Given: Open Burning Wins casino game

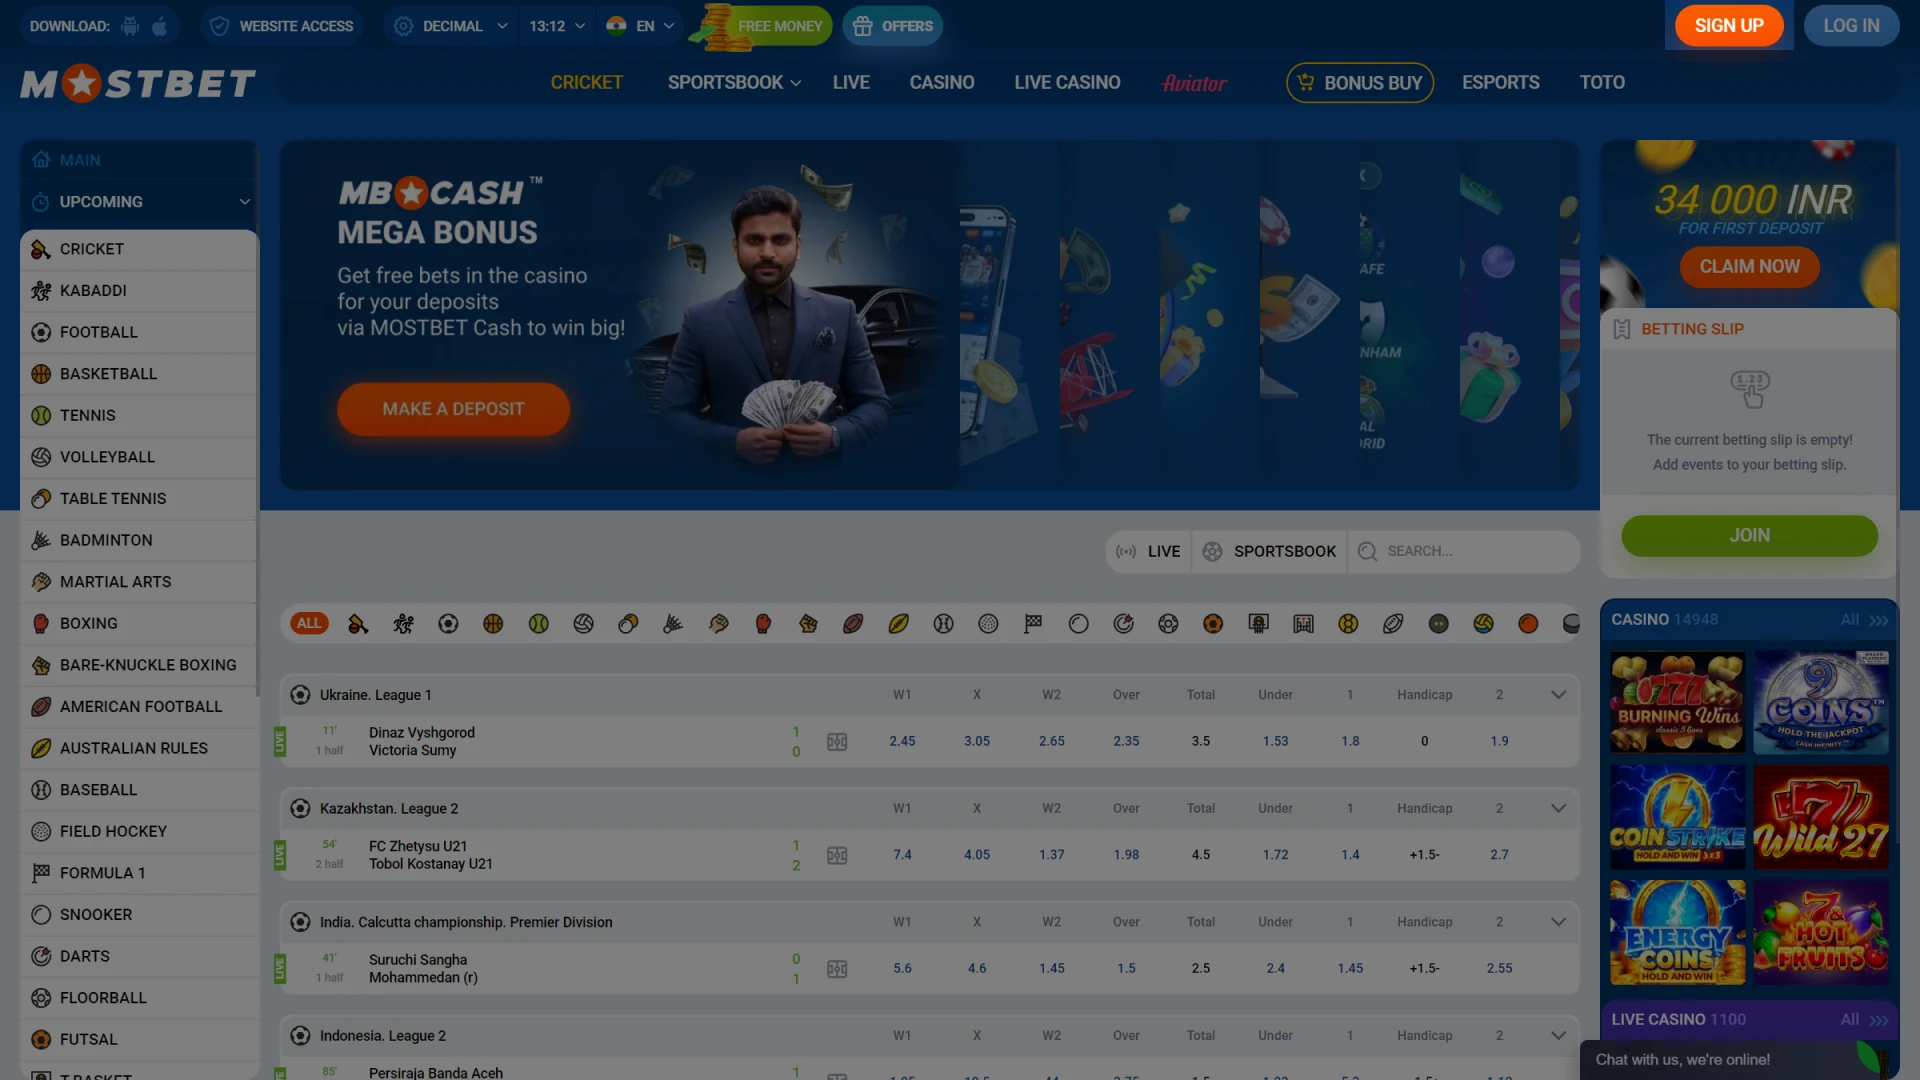Looking at the screenshot, I should (1678, 703).
